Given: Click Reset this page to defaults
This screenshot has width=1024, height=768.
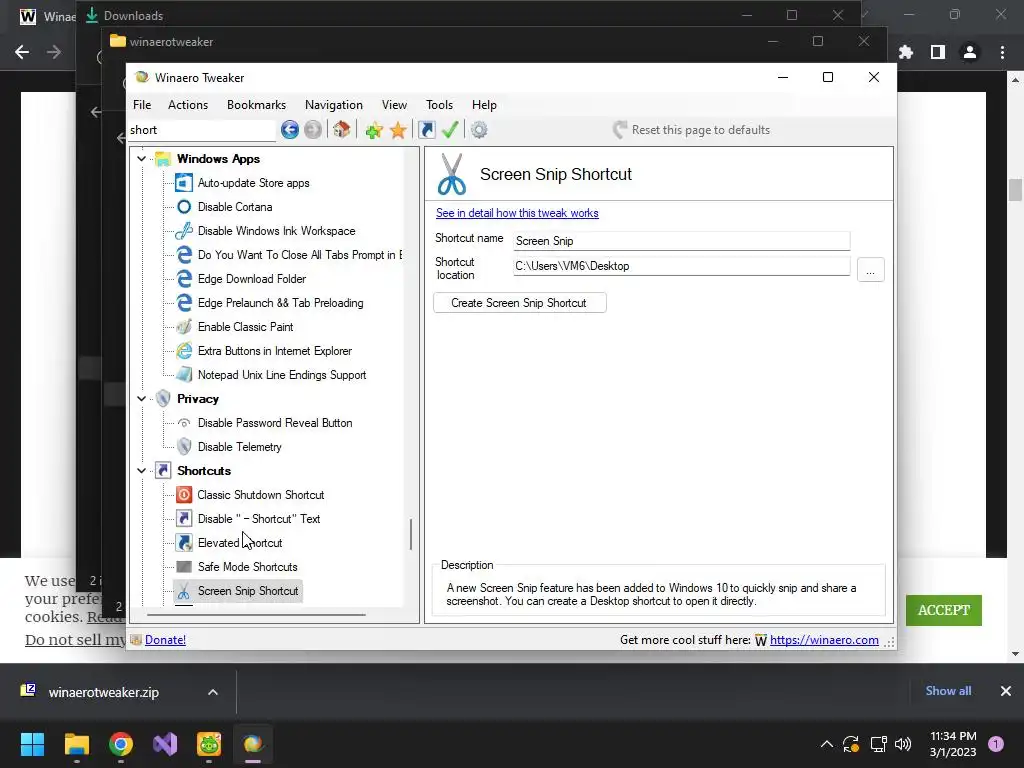Looking at the screenshot, I should 701,130.
